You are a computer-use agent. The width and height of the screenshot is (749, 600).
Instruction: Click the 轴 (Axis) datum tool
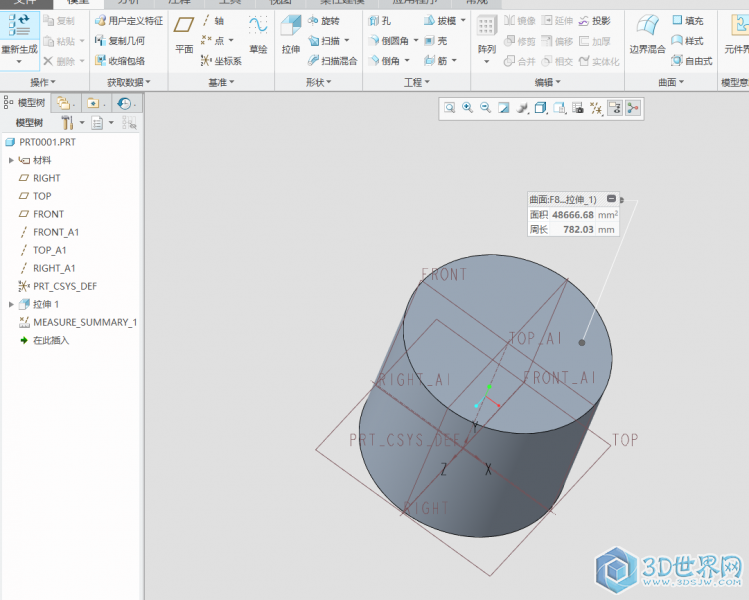pos(213,21)
